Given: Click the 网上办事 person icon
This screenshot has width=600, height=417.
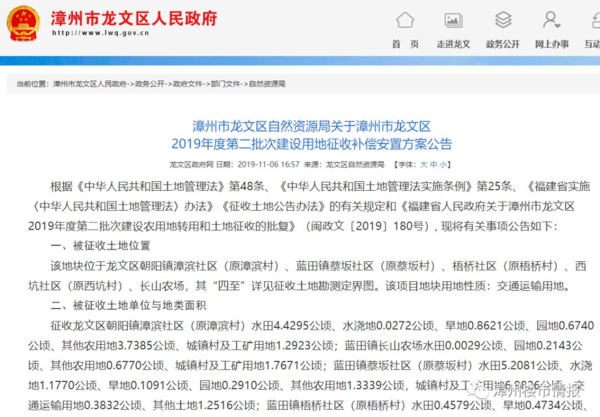Looking at the screenshot, I should (551, 20).
